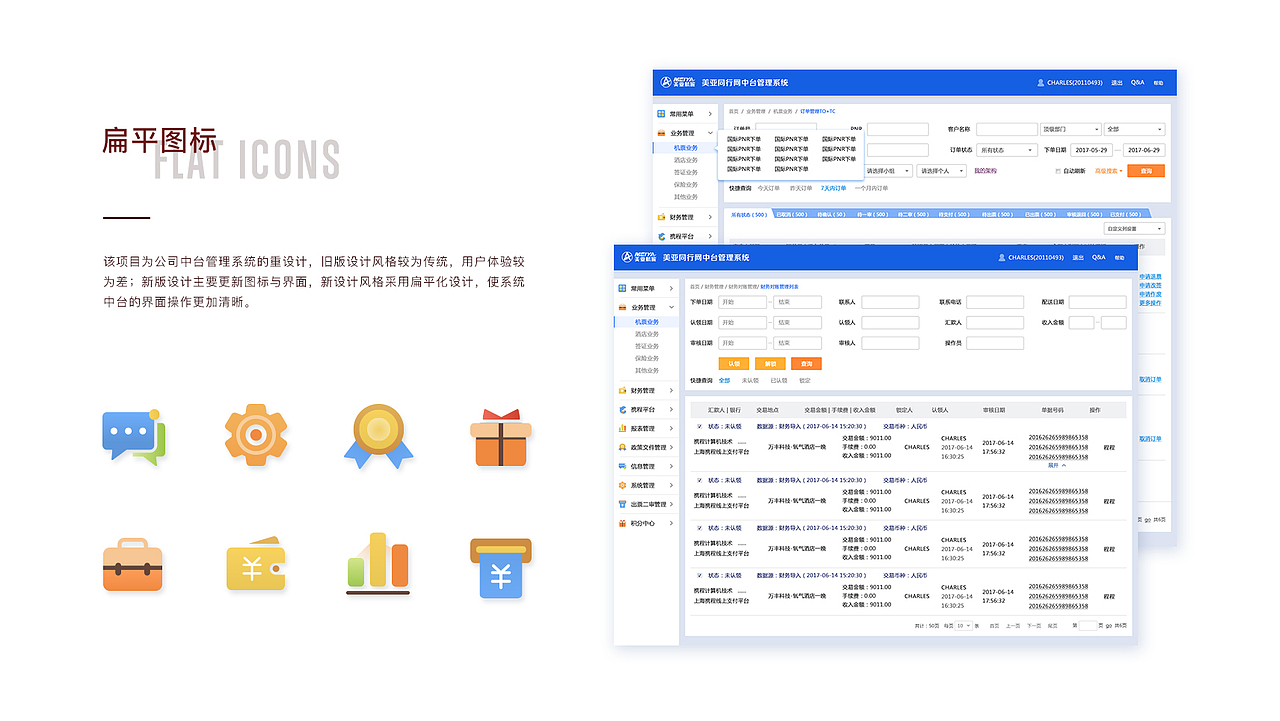The height and width of the screenshot is (721, 1280).
Task: Click the large orange briefcase icon
Action: (133, 564)
